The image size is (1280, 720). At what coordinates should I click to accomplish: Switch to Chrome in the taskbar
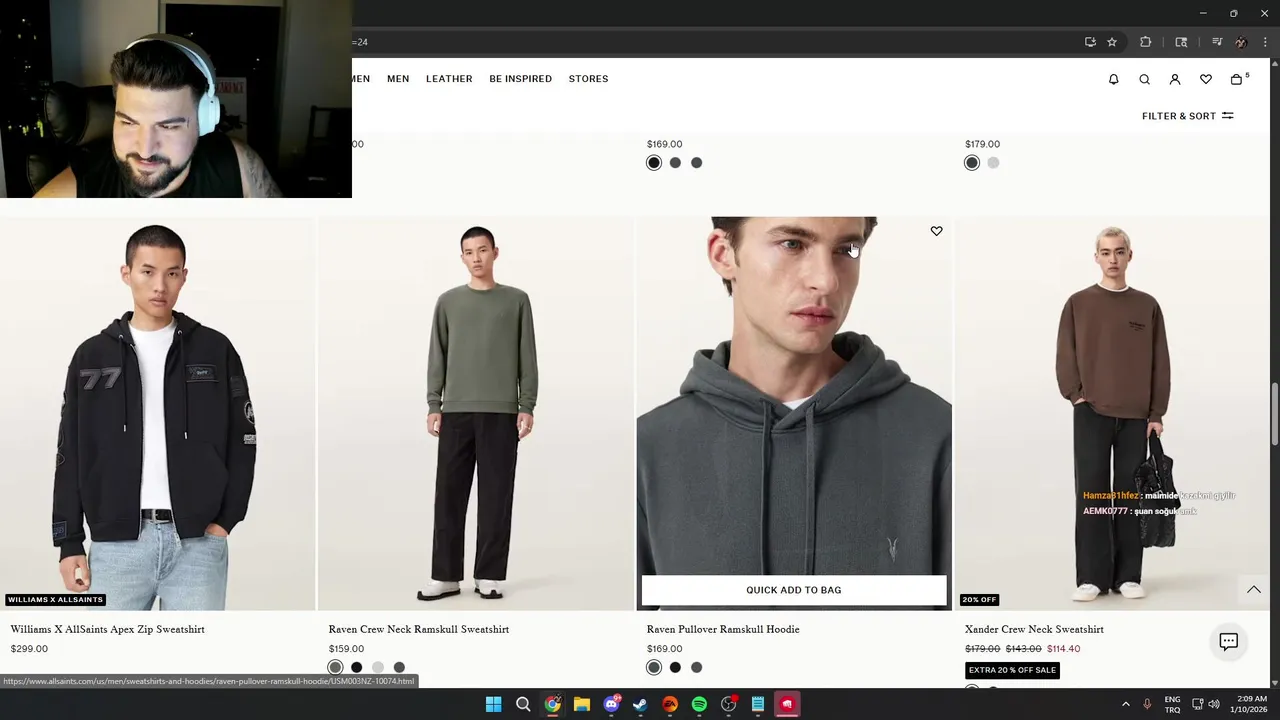(x=552, y=704)
